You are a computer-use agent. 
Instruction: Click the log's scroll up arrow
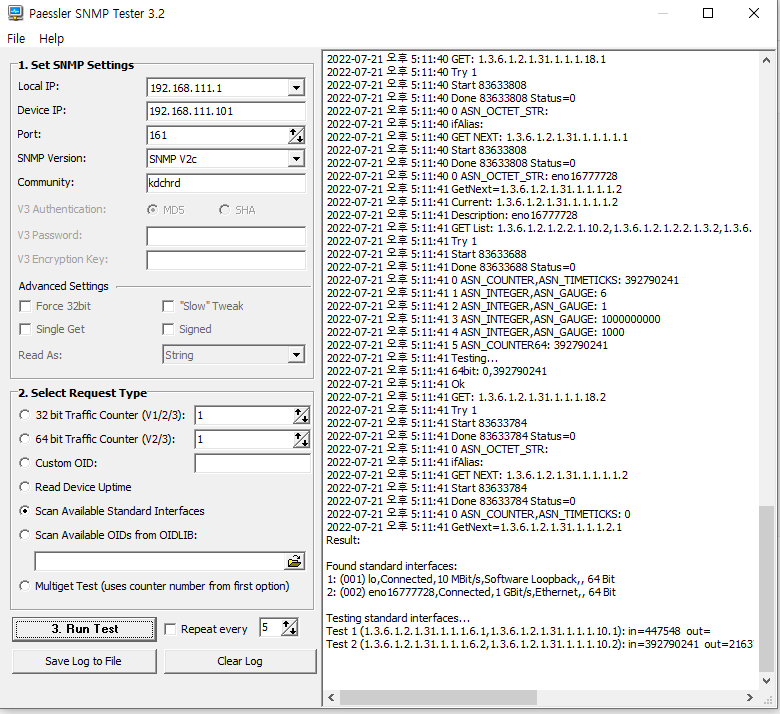[766, 60]
